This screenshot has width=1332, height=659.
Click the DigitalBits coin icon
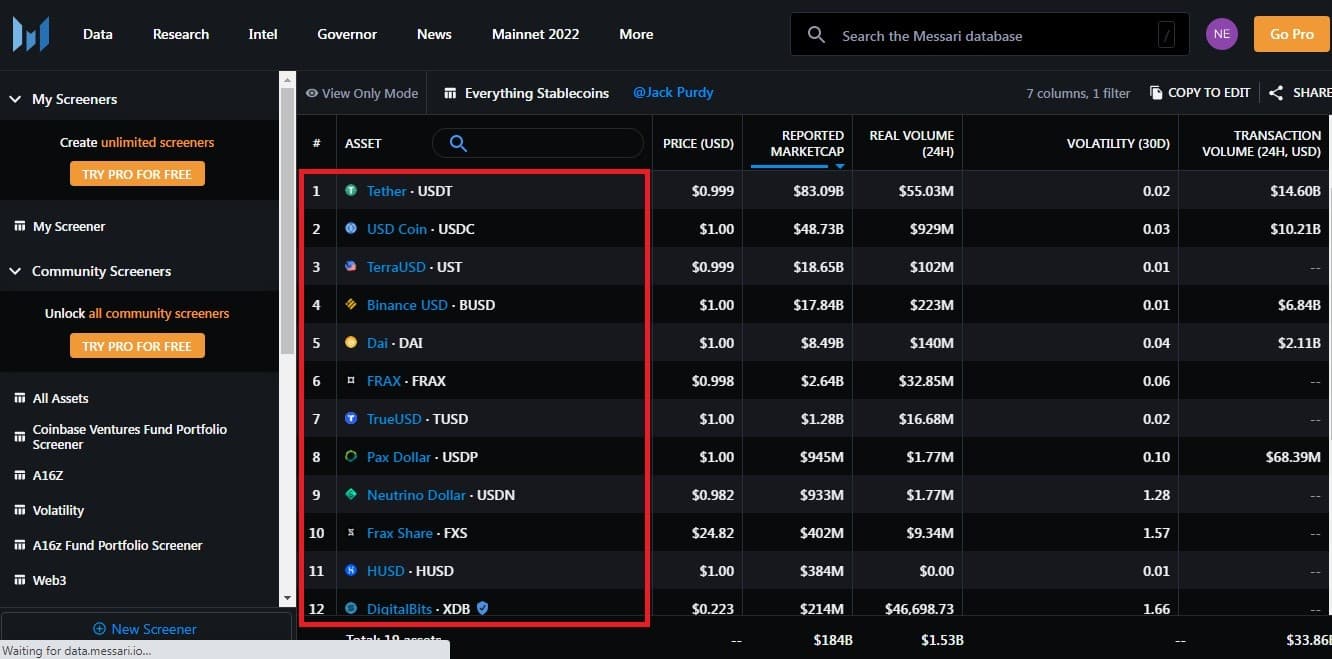[x=351, y=608]
